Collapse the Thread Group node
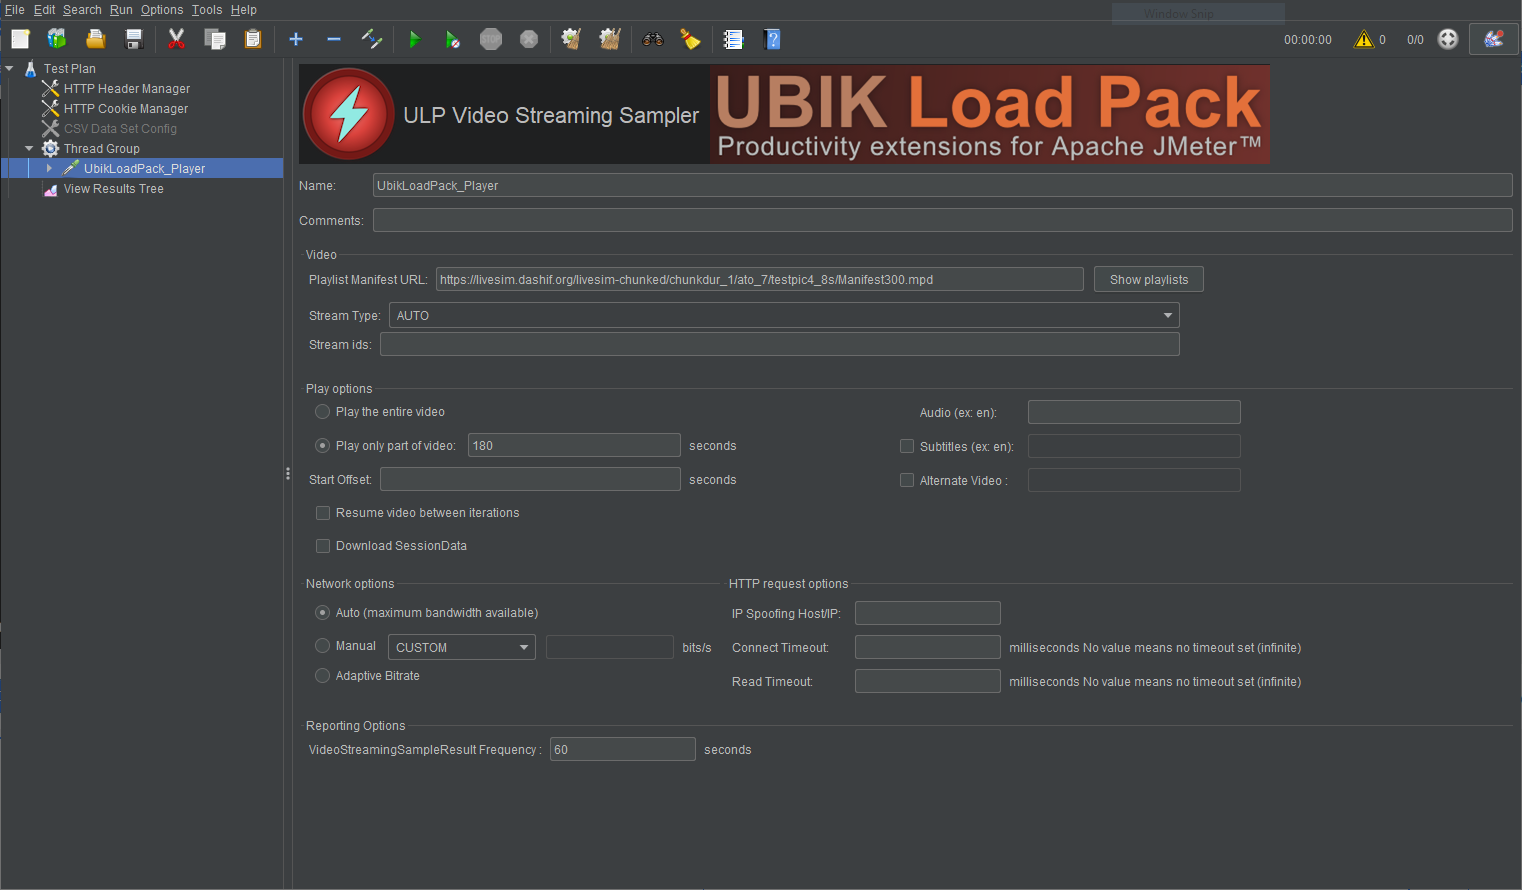The height and width of the screenshot is (890, 1522). tap(30, 149)
